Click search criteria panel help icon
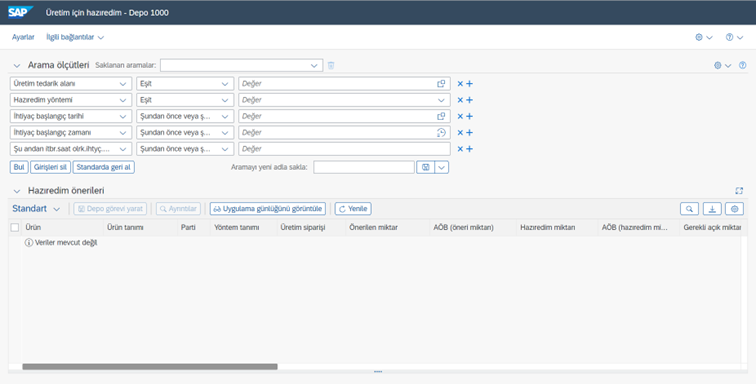The image size is (756, 384). click(x=742, y=65)
